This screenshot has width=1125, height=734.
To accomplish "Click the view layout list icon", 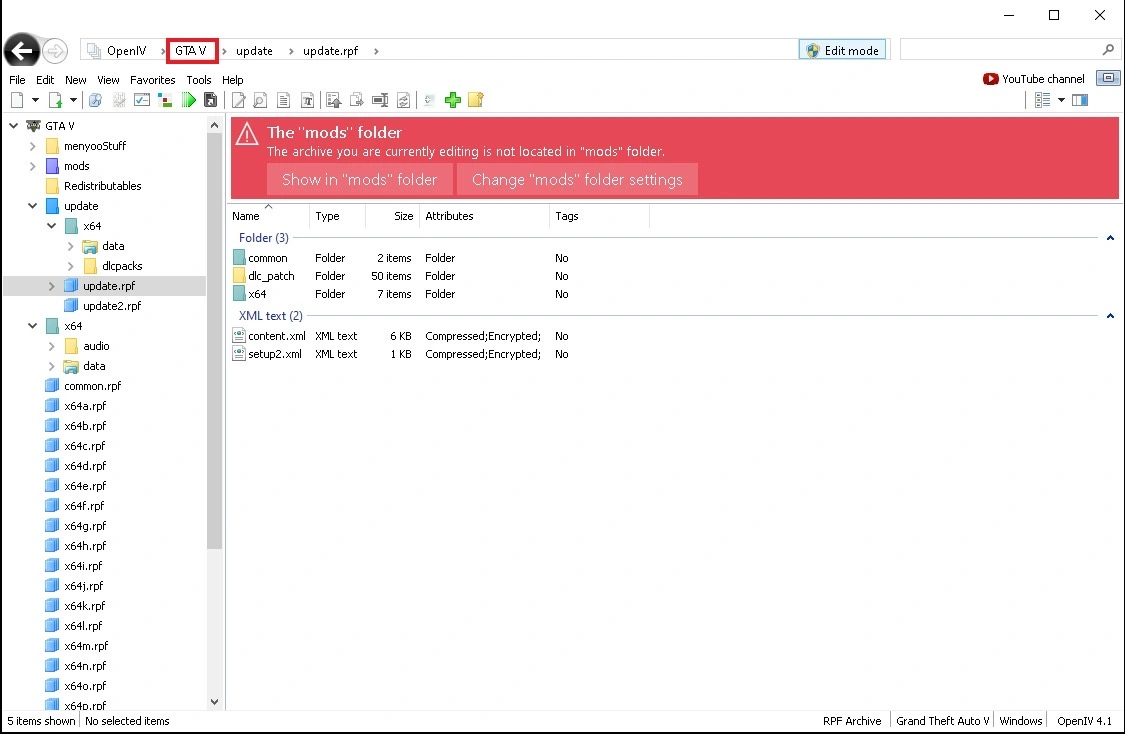I will 1042,100.
